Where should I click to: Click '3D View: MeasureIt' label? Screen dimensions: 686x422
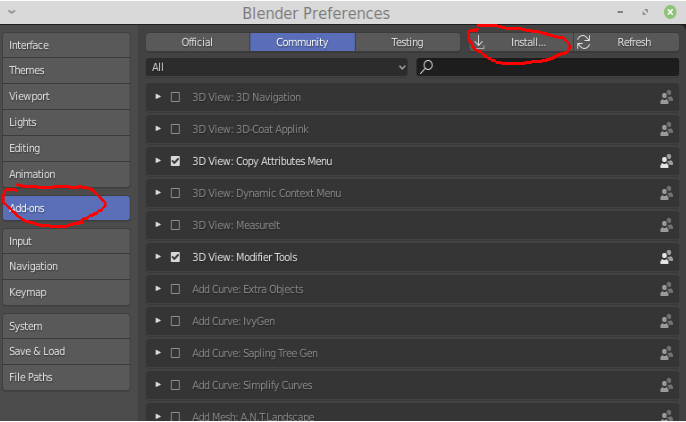coord(236,225)
